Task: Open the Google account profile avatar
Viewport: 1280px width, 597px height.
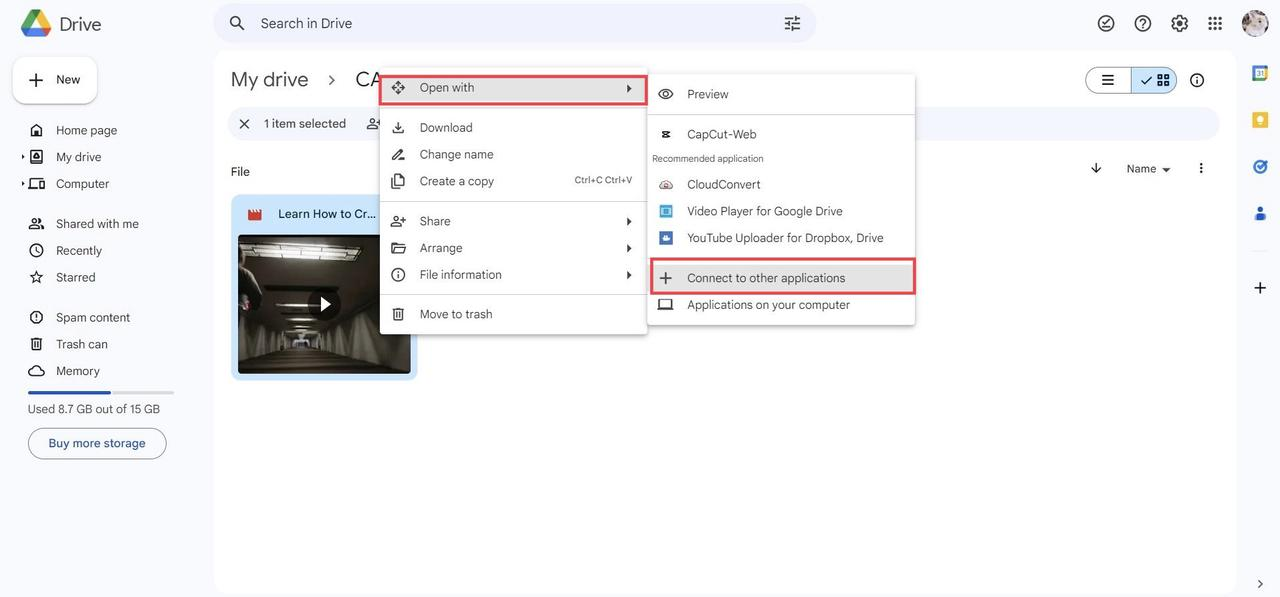Action: point(1255,23)
